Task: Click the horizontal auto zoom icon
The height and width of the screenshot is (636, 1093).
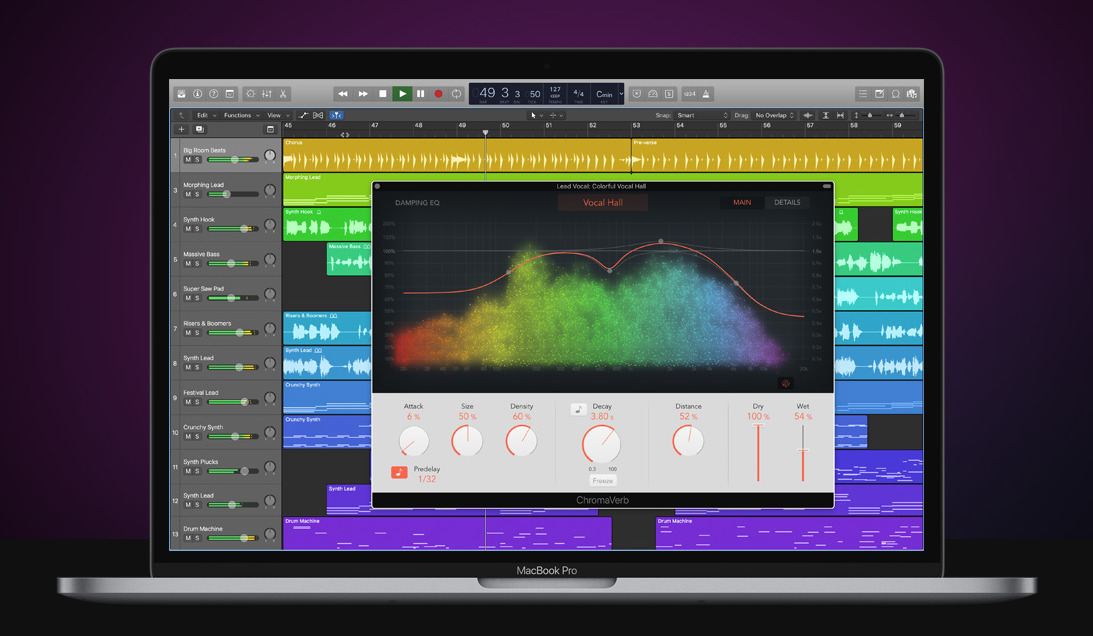Action: 840,115
